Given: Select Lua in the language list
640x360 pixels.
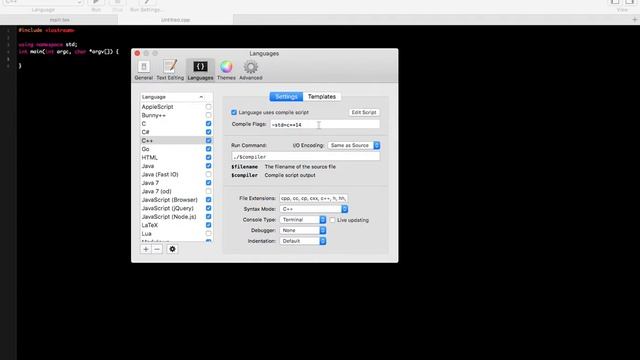Looking at the screenshot, I should (147, 234).
